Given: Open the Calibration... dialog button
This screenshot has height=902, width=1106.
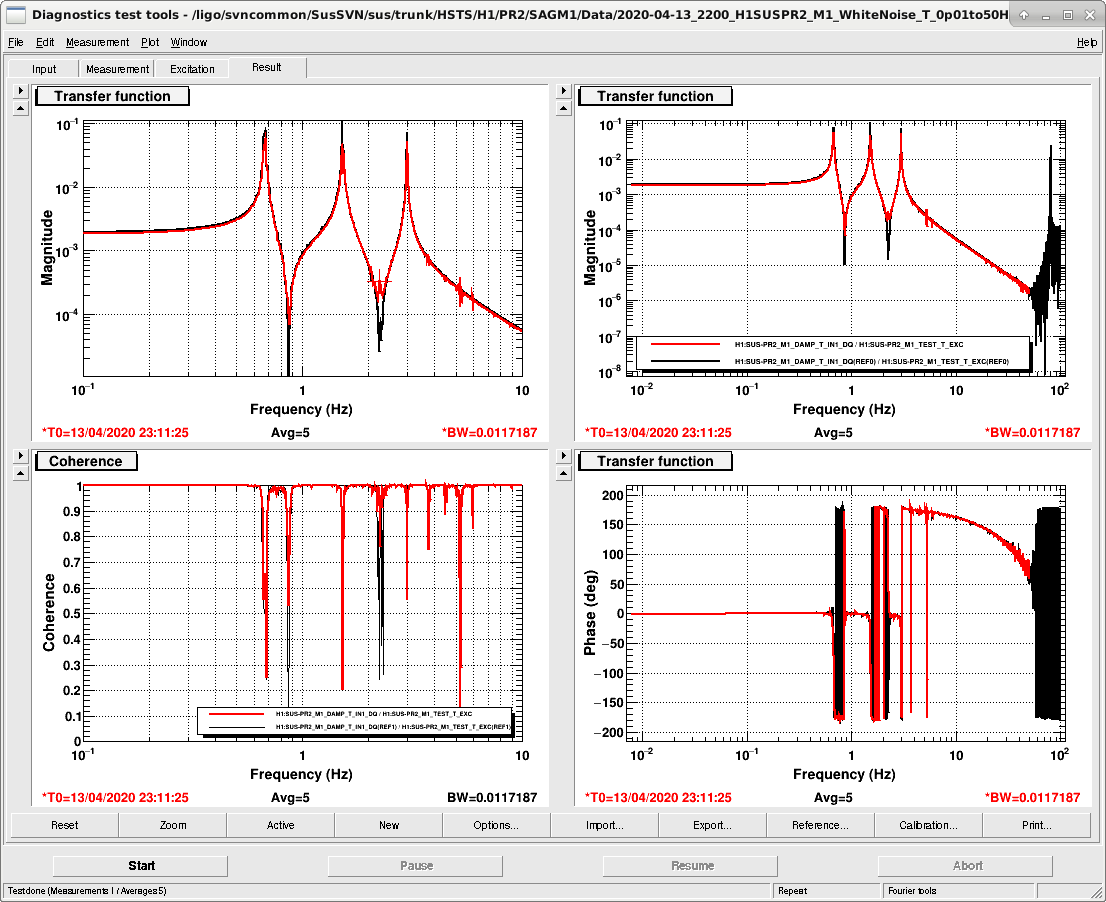Looking at the screenshot, I should click(x=928, y=825).
